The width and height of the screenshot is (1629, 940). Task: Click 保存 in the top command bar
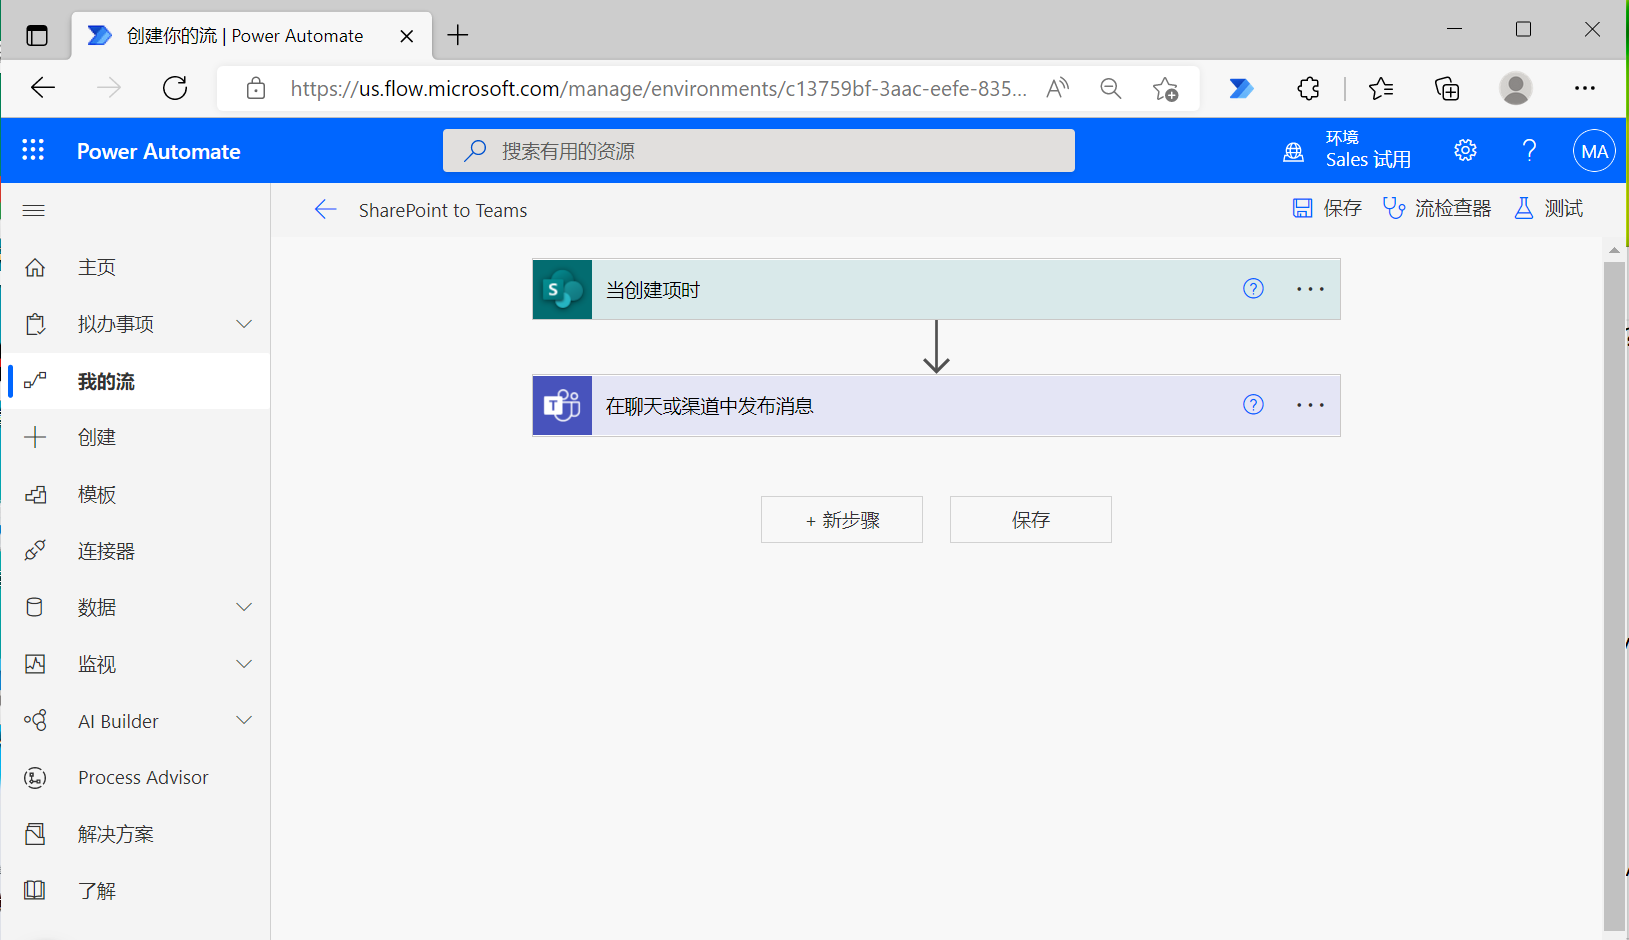(1327, 208)
